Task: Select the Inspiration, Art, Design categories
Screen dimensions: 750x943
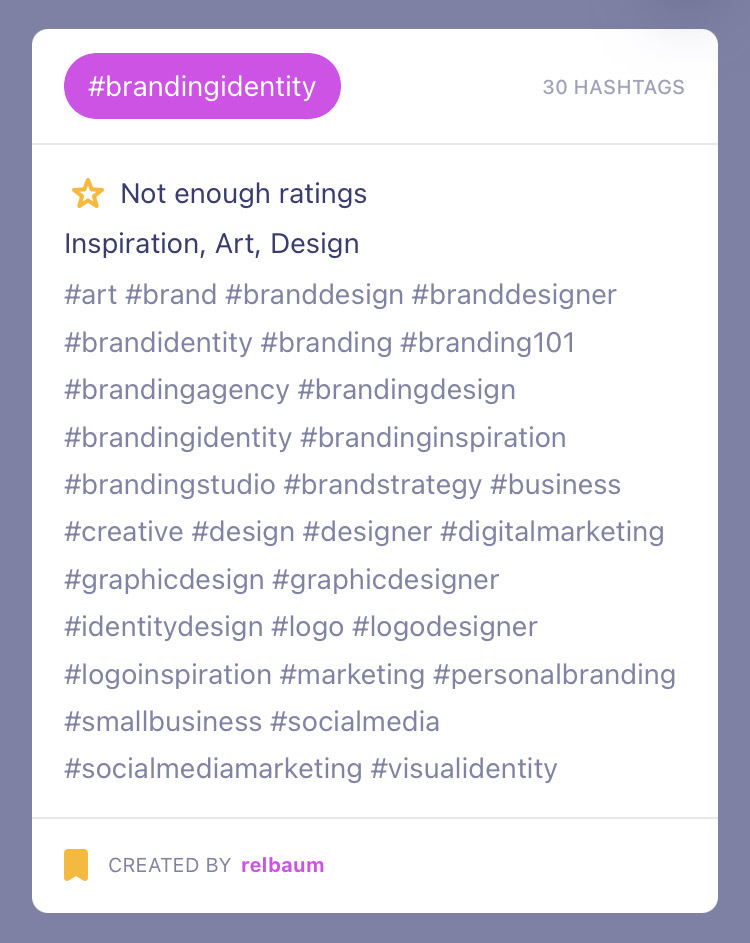Action: pyautogui.click(x=212, y=244)
